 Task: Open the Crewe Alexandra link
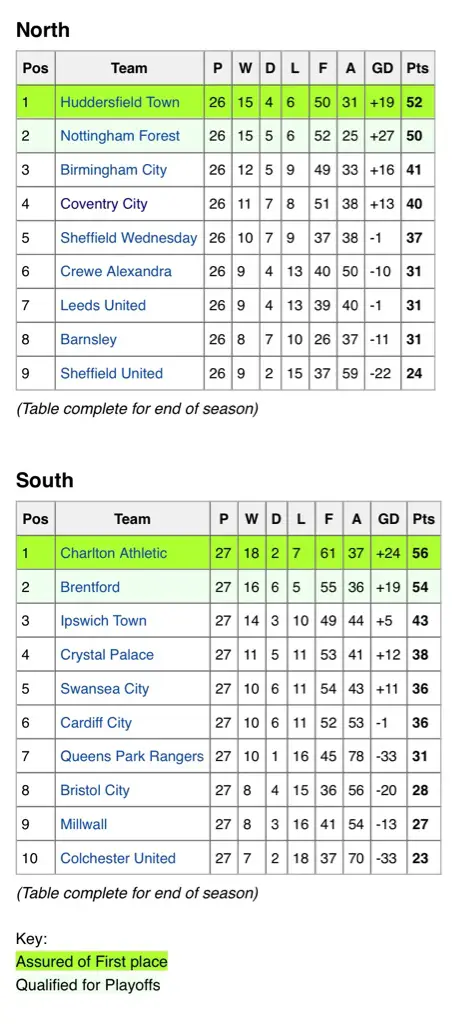click(116, 272)
